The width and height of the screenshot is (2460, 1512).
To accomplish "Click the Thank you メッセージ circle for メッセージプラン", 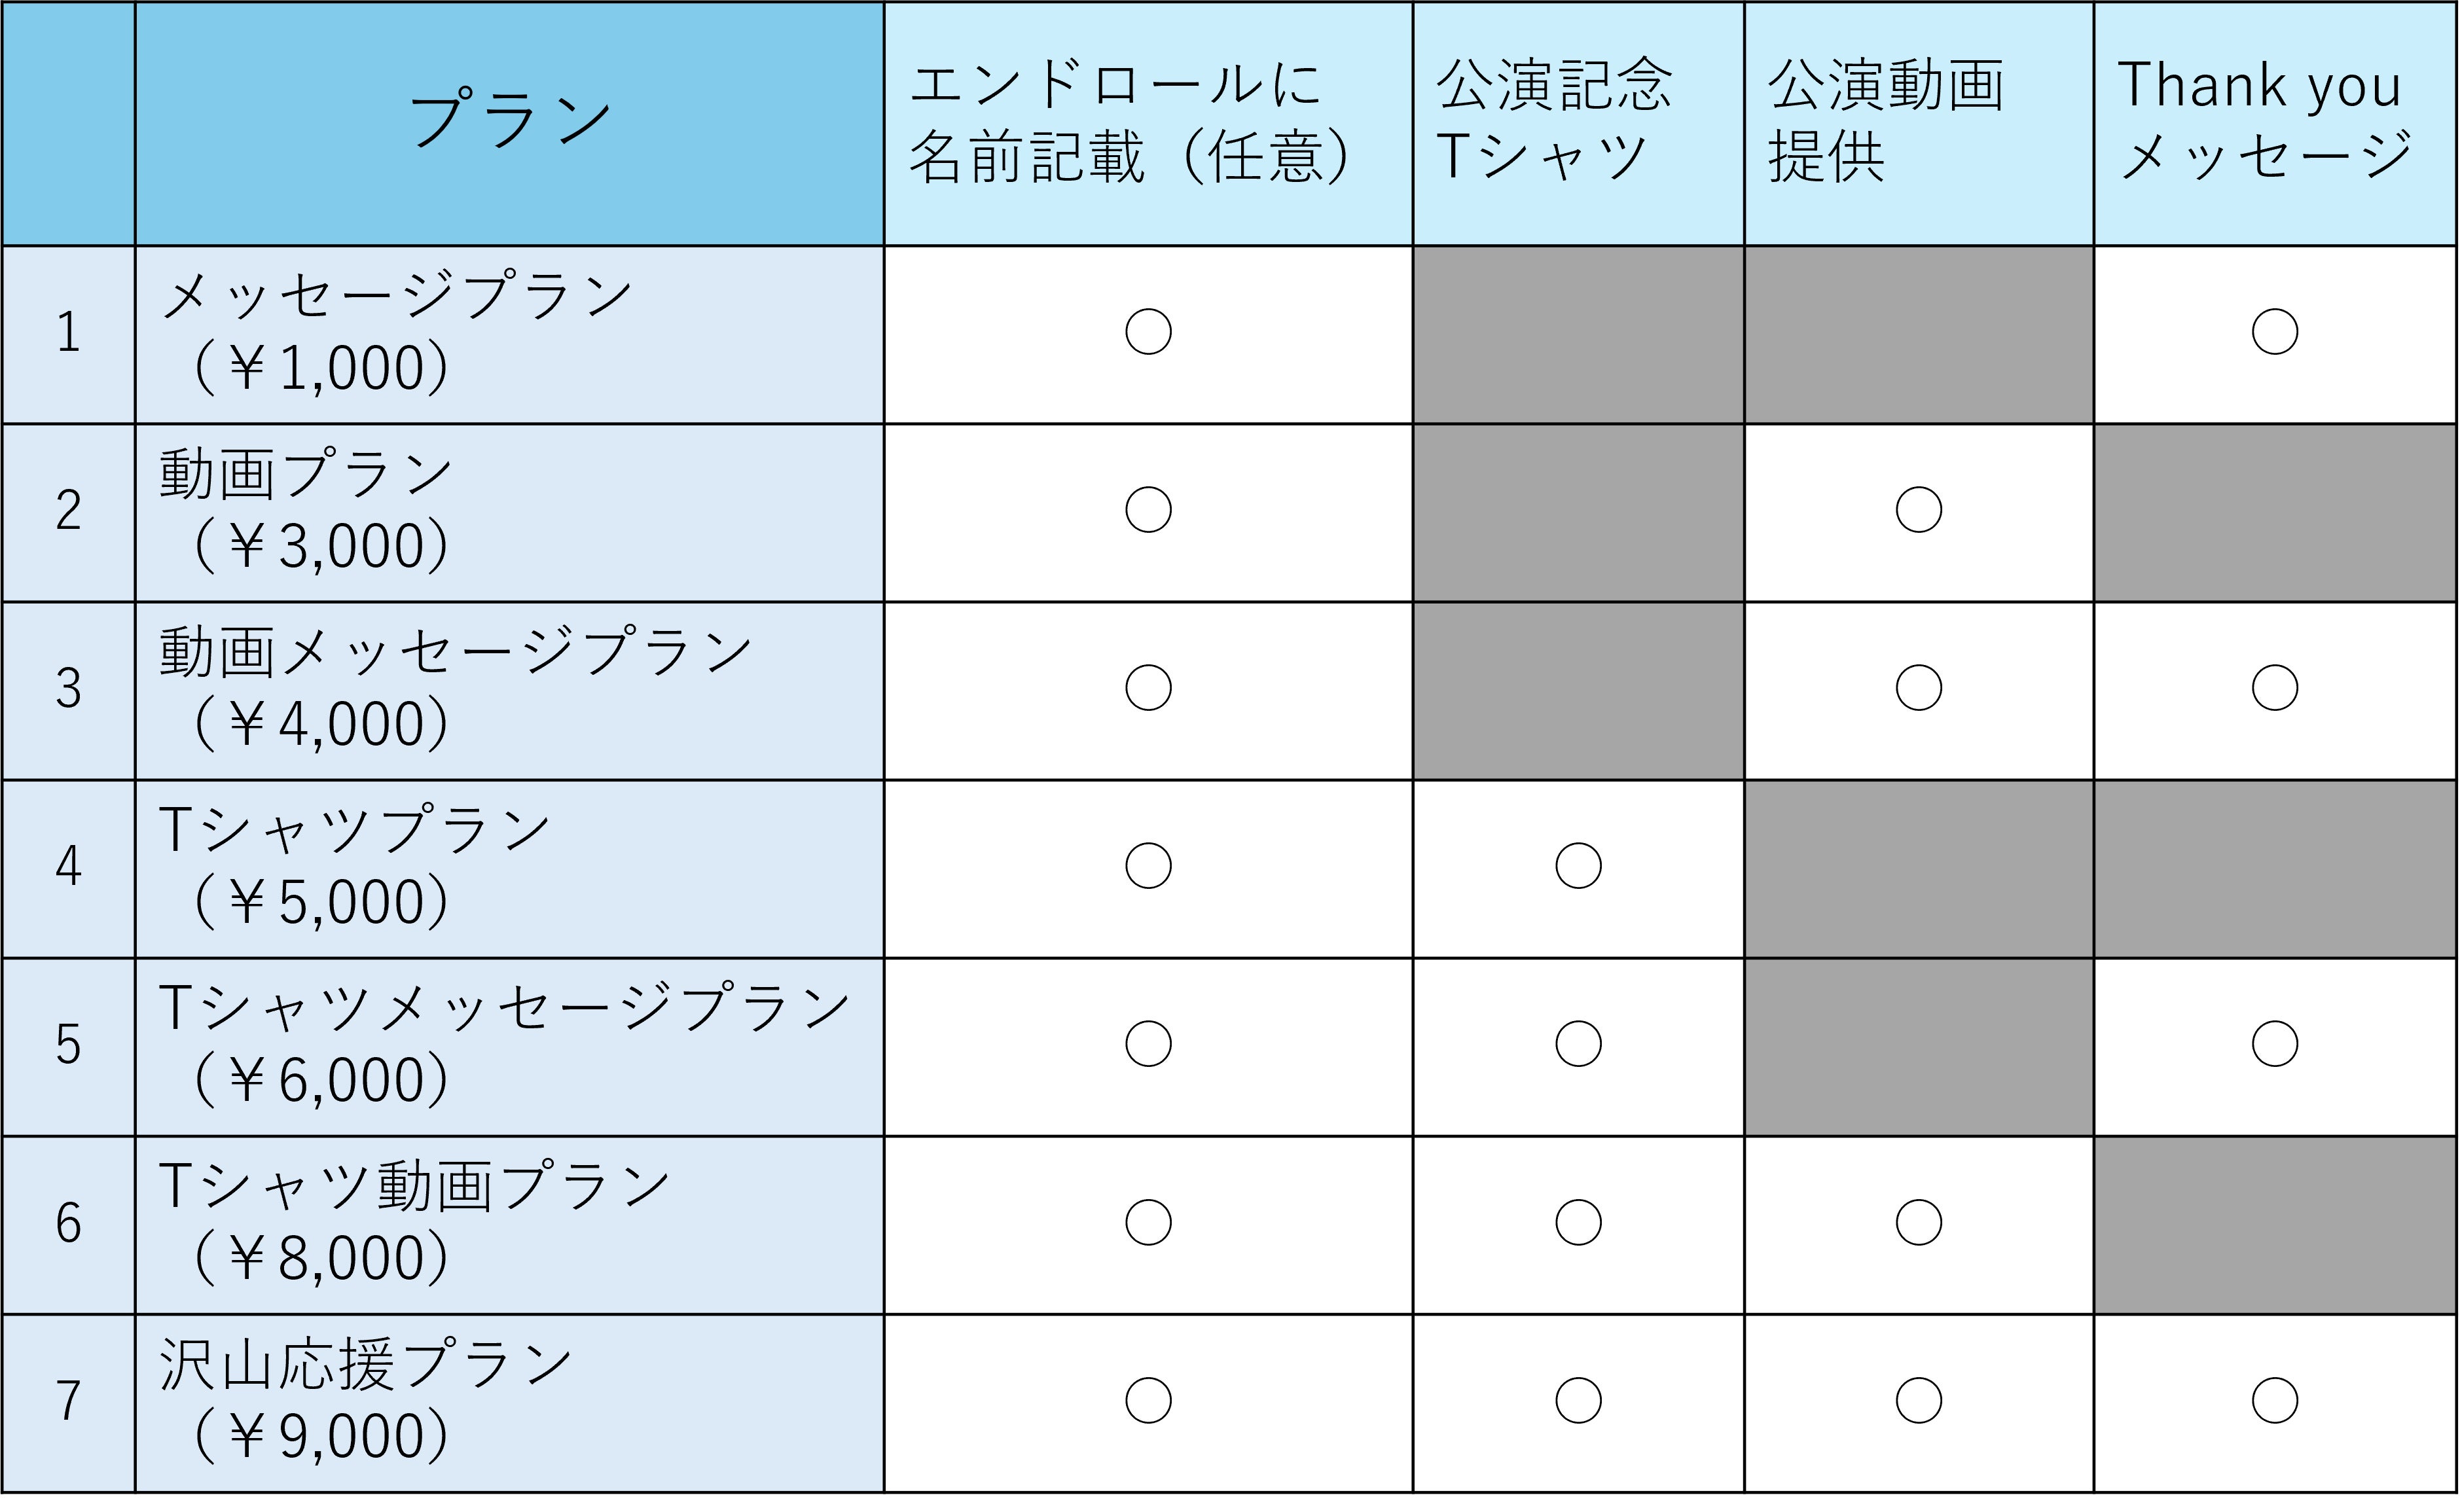I will [2274, 332].
